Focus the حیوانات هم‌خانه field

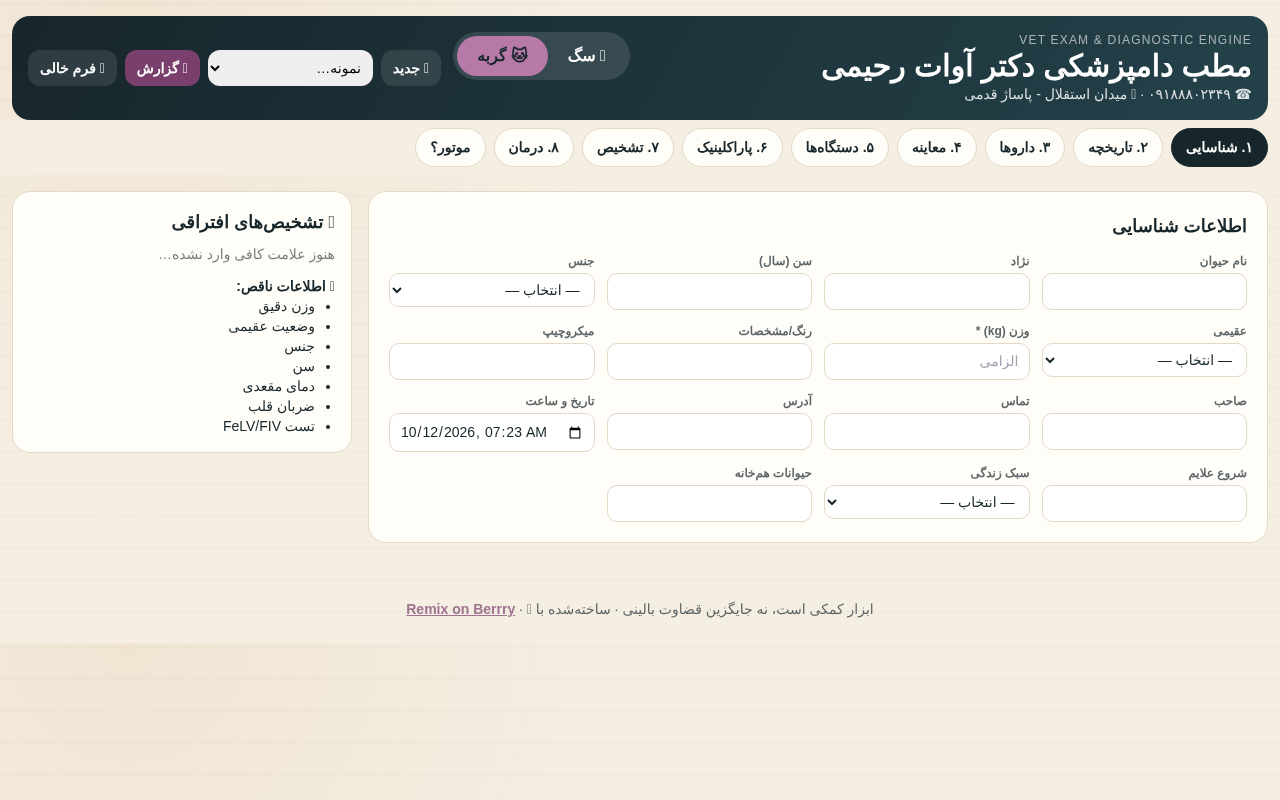click(709, 503)
